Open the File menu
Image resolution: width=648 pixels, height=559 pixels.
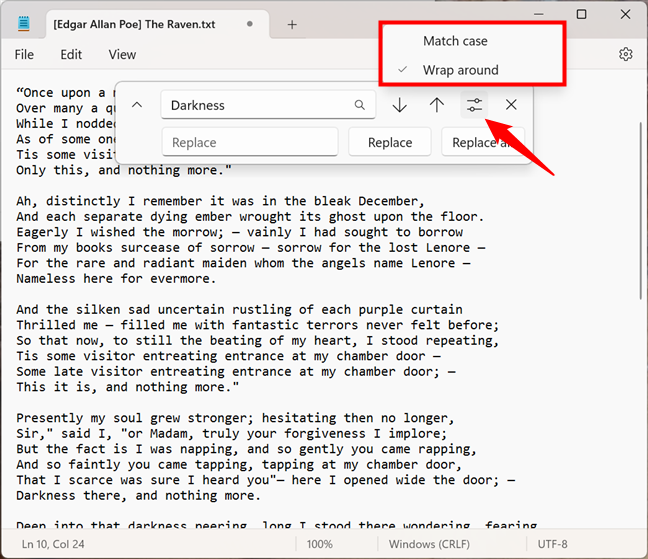click(24, 55)
